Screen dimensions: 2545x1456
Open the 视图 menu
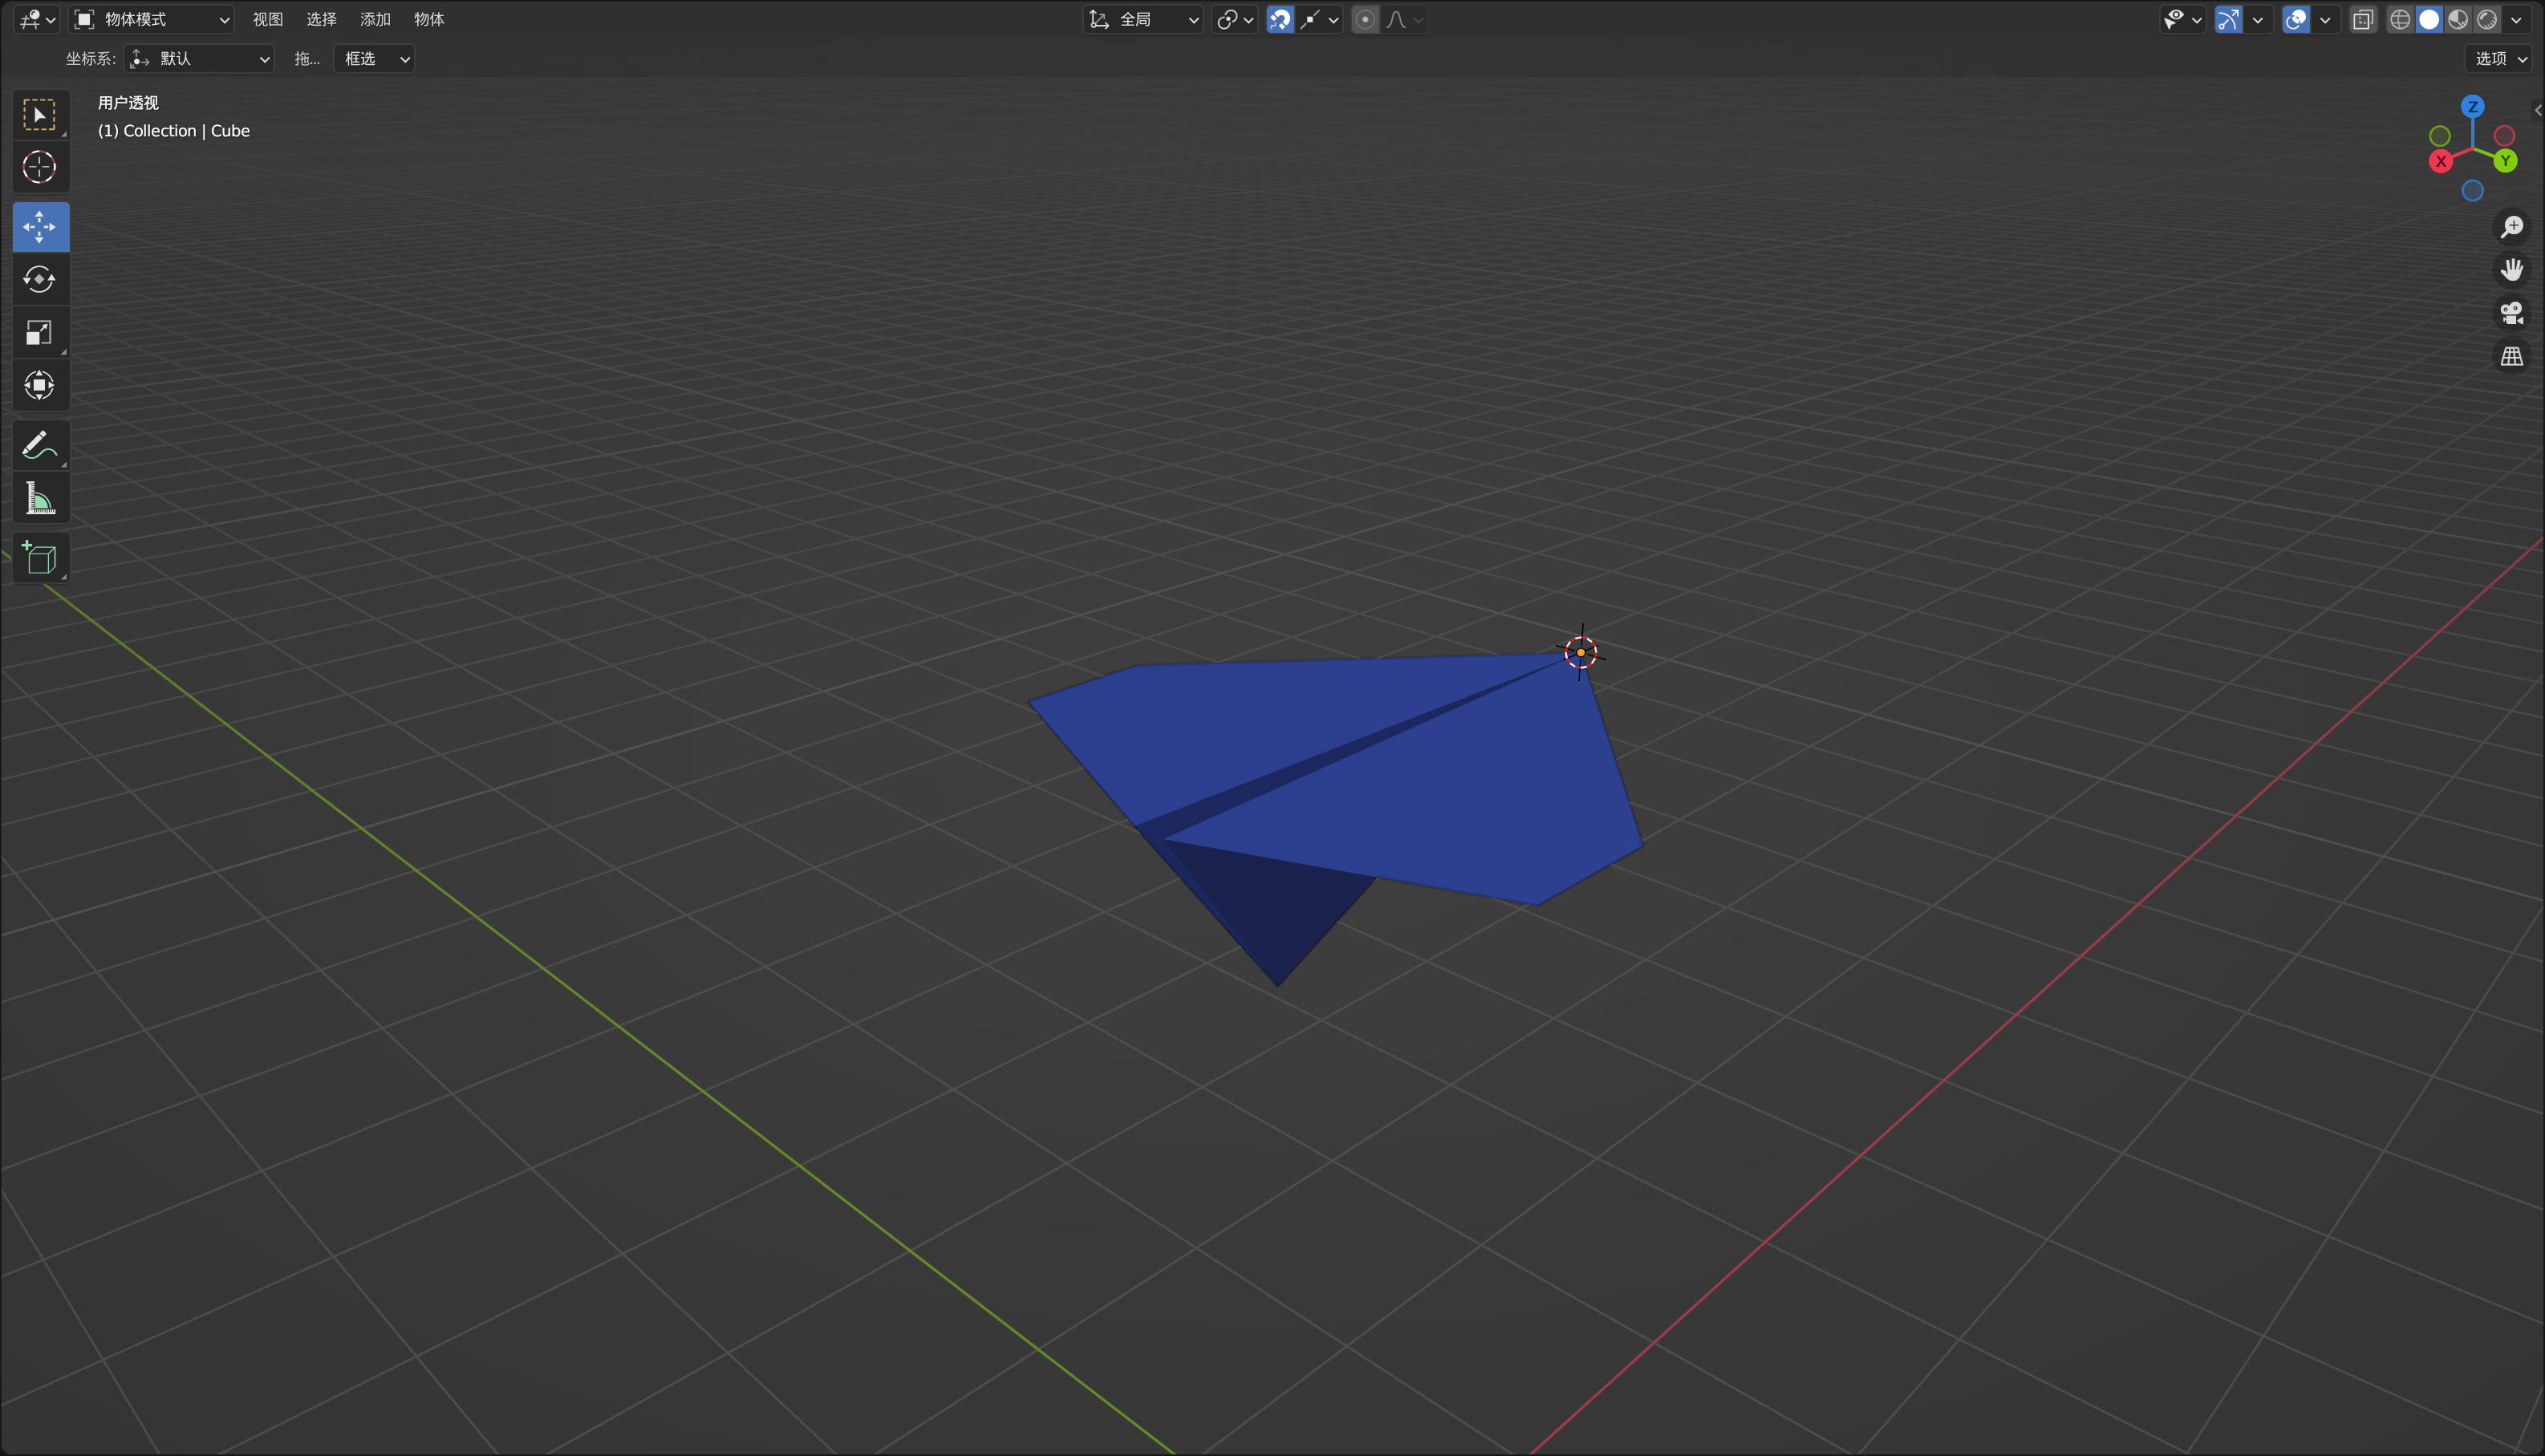point(268,19)
